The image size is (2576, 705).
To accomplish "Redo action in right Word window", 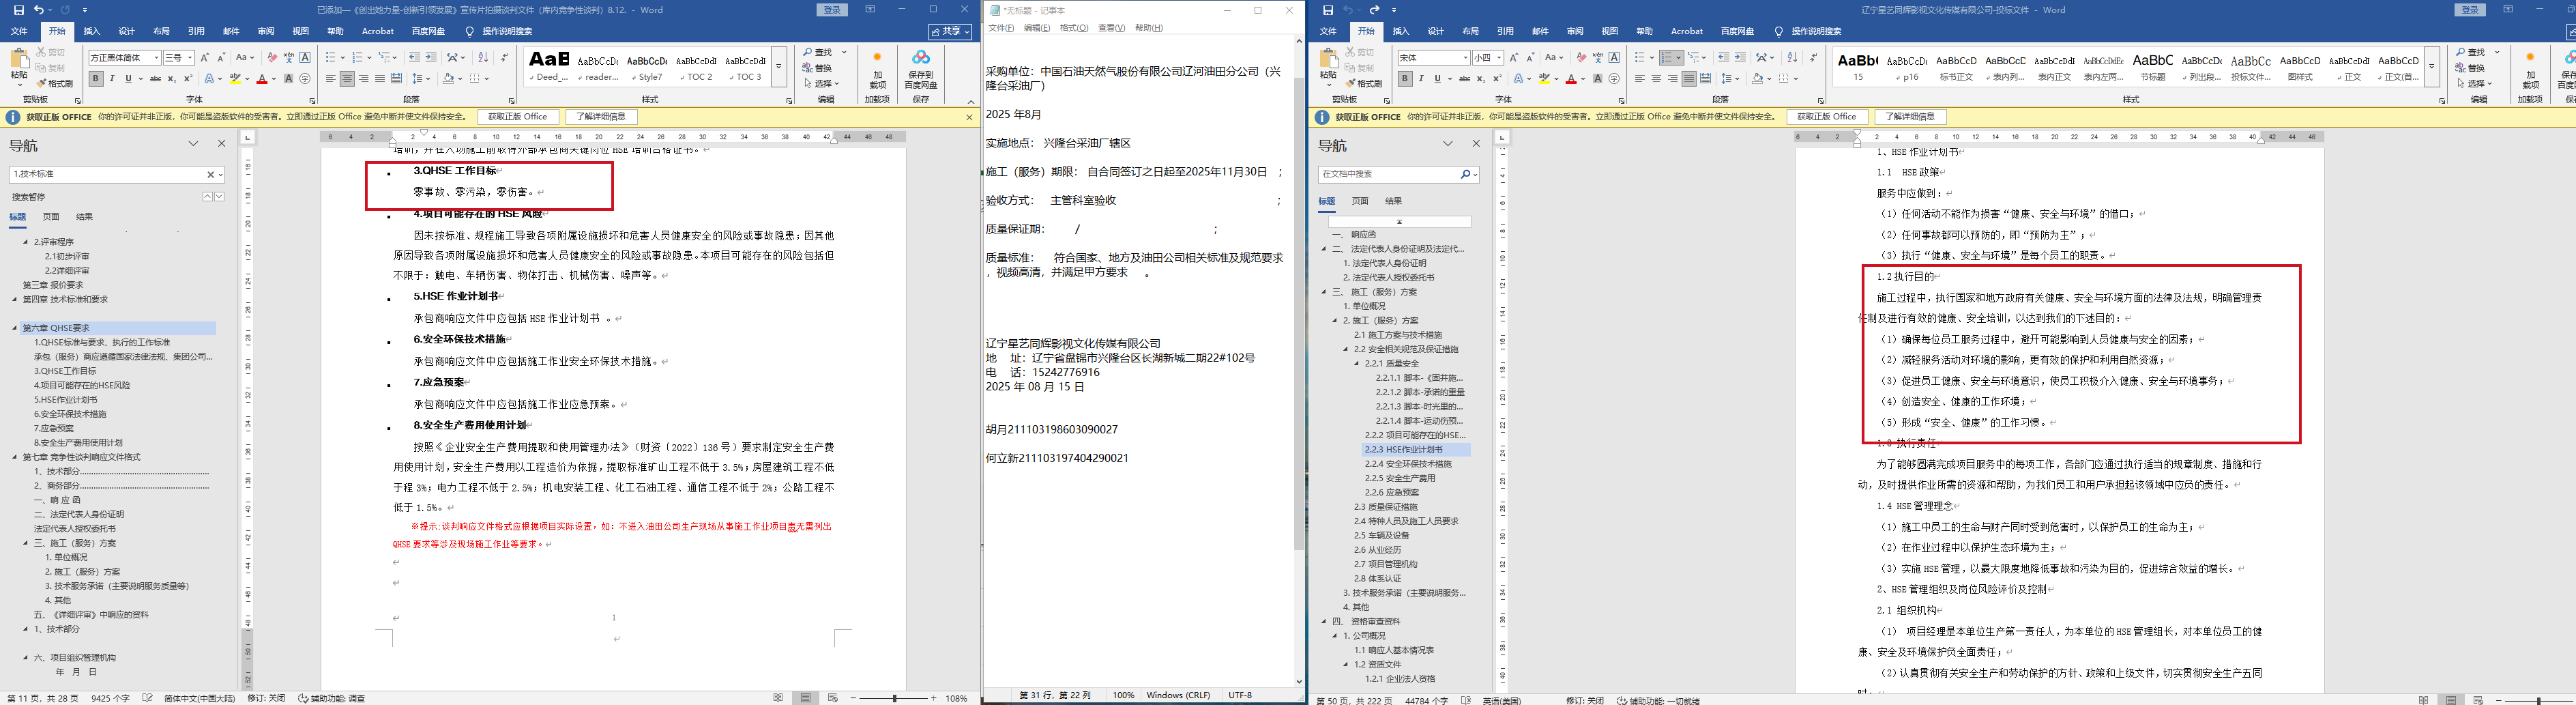I will (1374, 10).
